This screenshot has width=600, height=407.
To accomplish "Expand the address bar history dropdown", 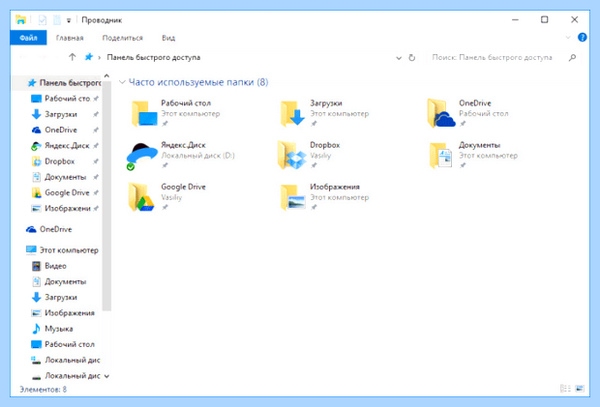I will (399, 58).
